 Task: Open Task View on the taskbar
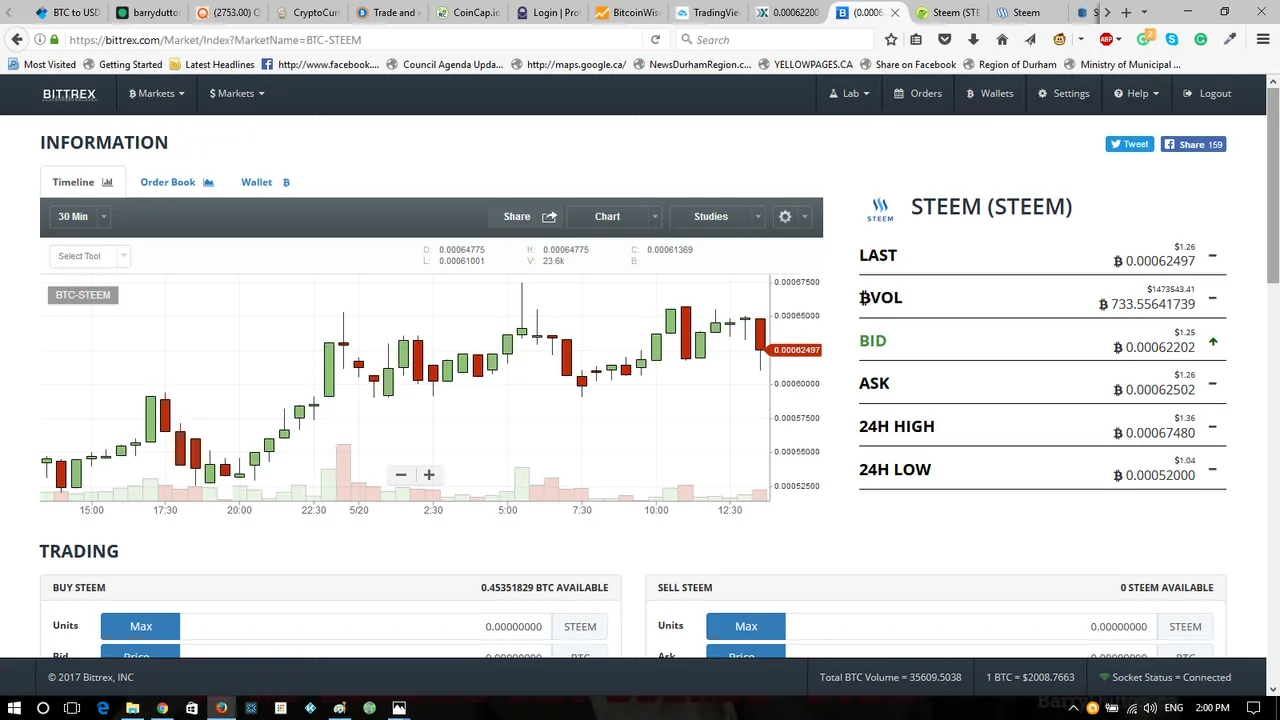[x=72, y=708]
